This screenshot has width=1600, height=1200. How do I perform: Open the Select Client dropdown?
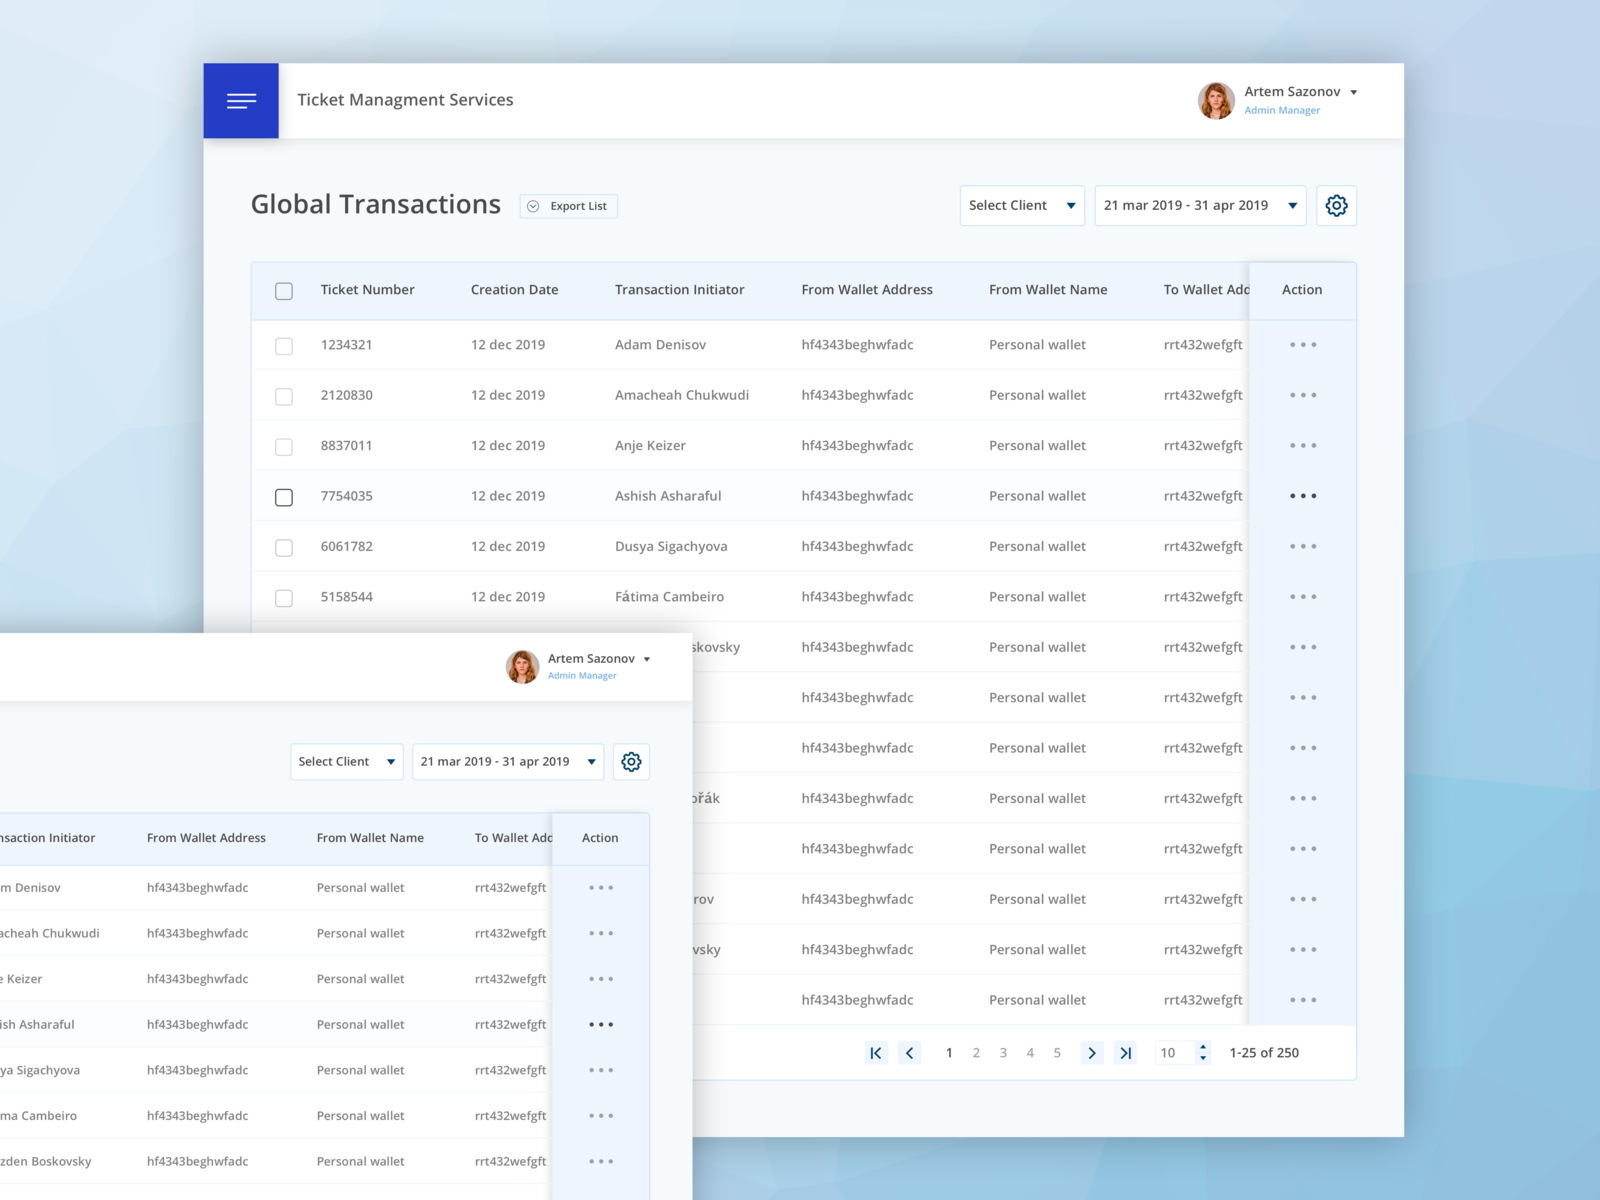1021,205
